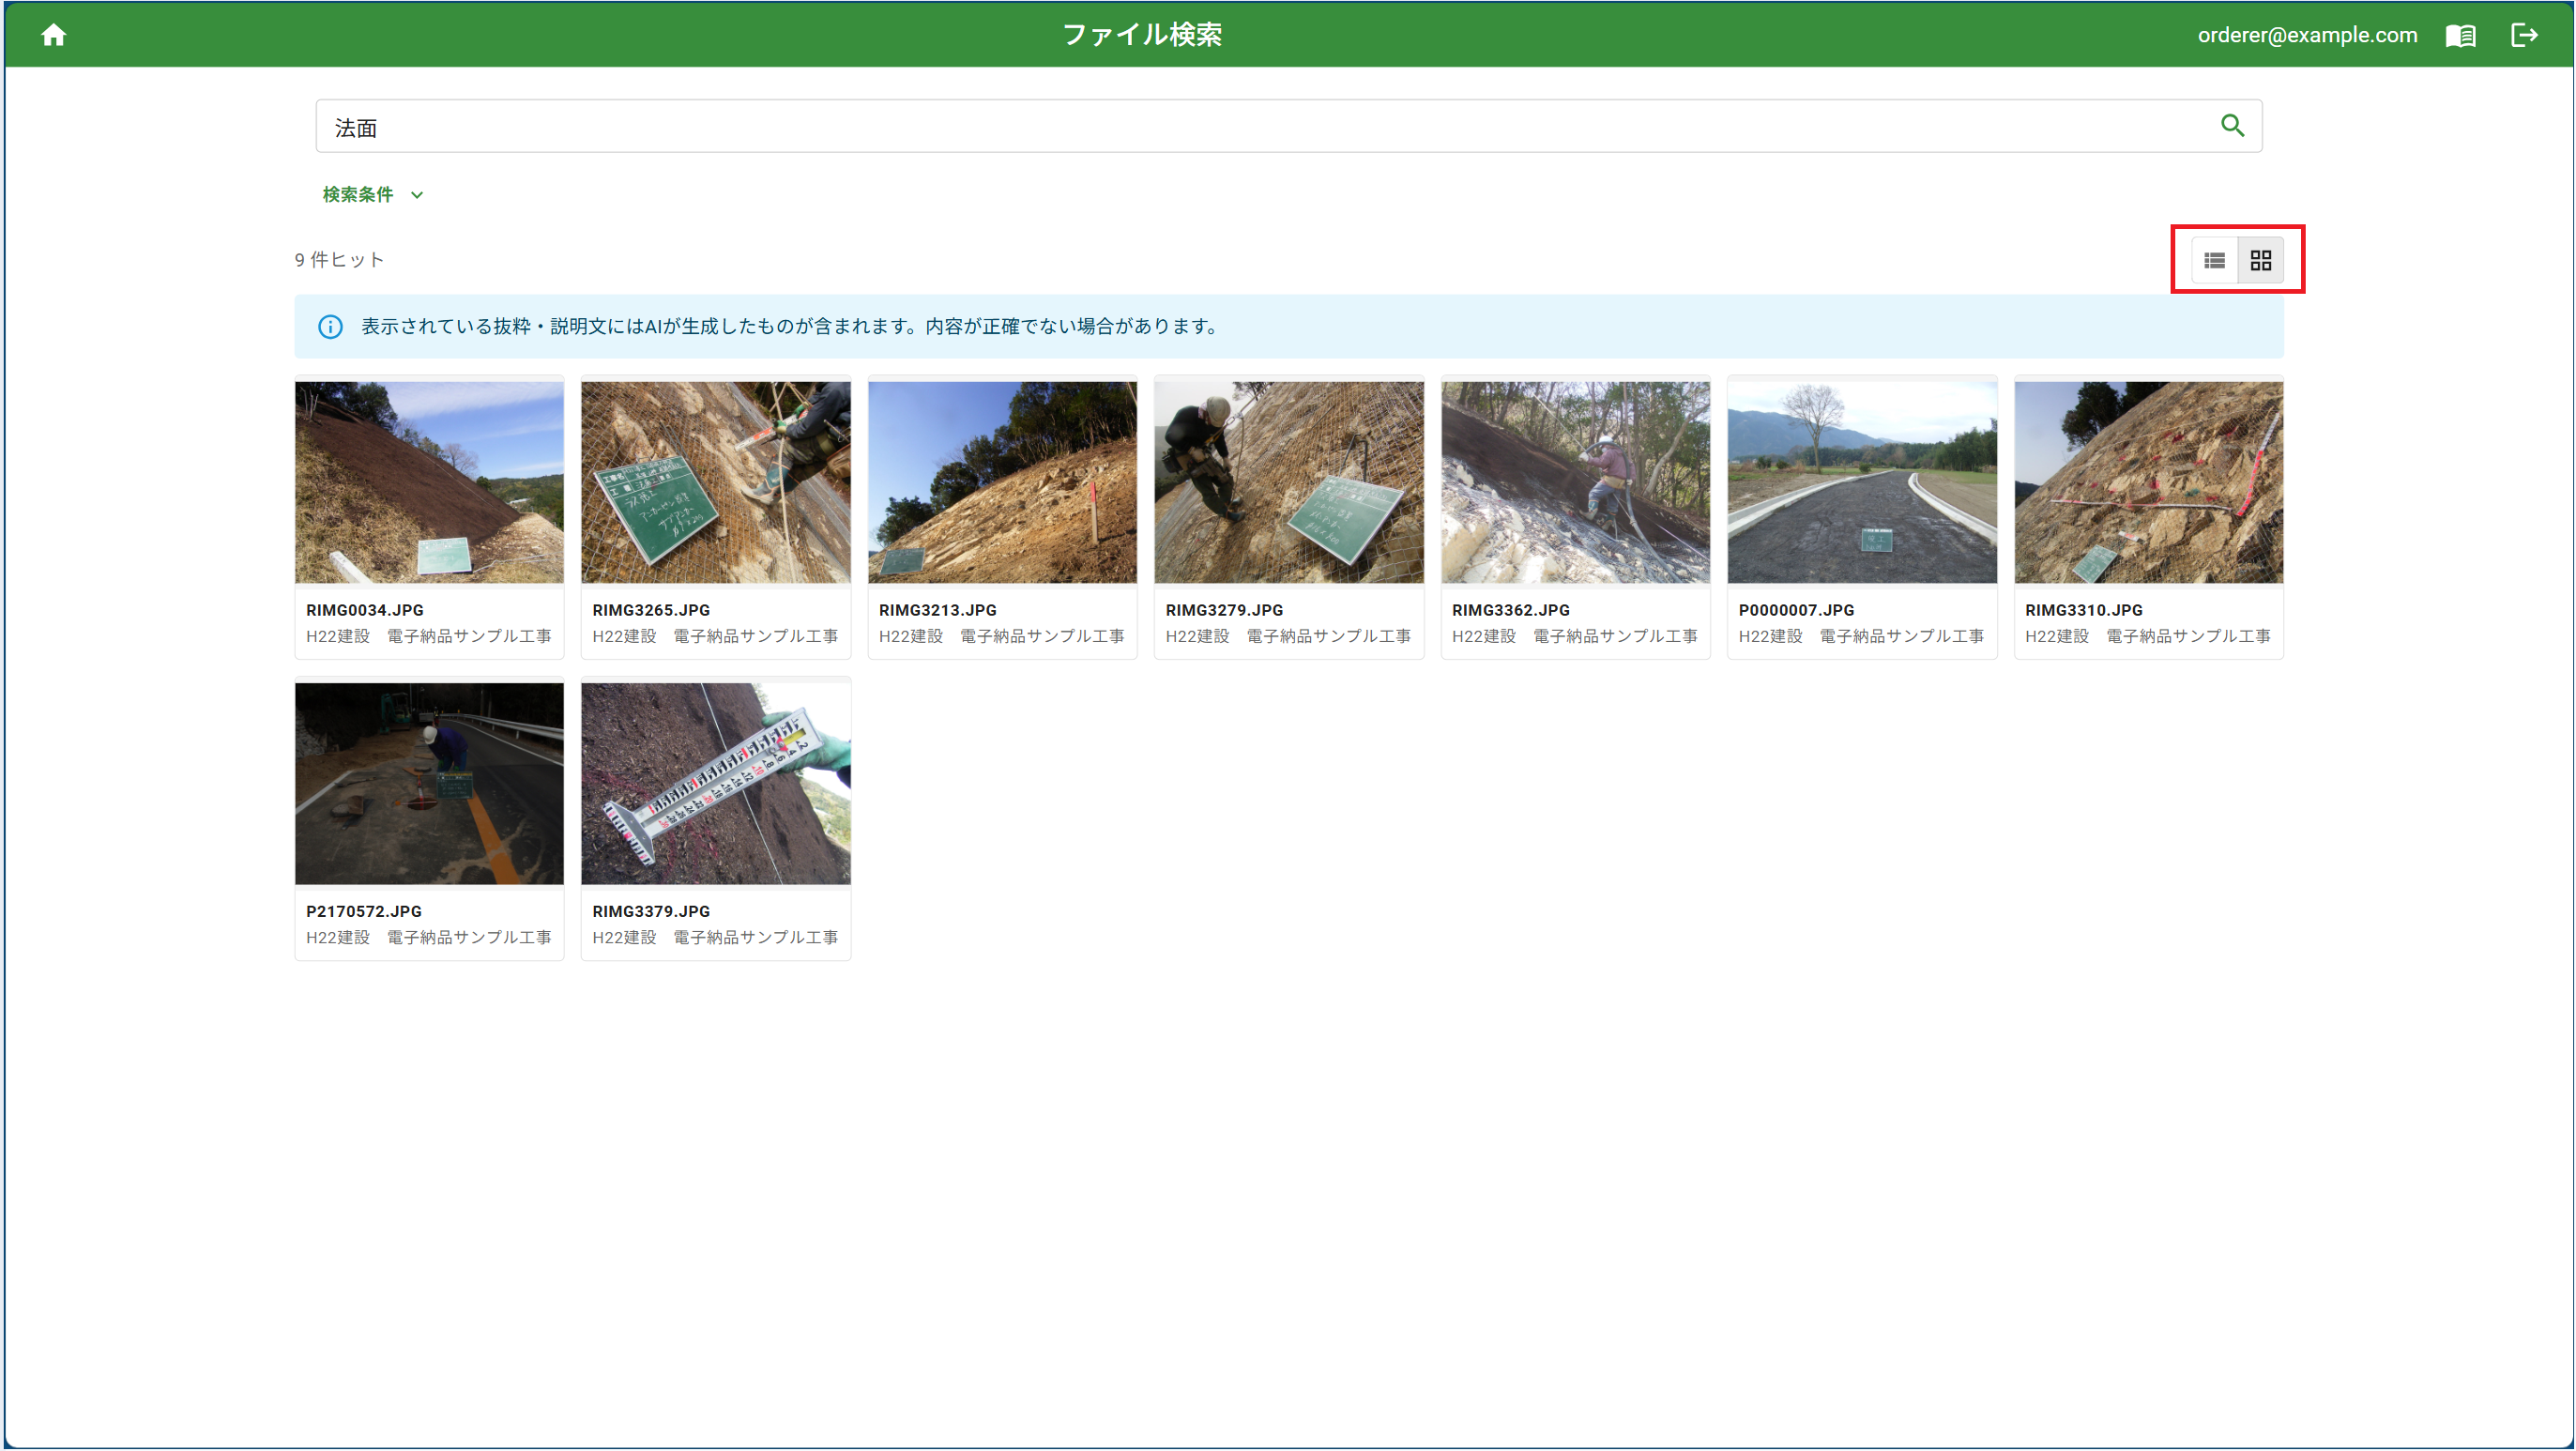Click the info icon in the AI notice

click(330, 327)
